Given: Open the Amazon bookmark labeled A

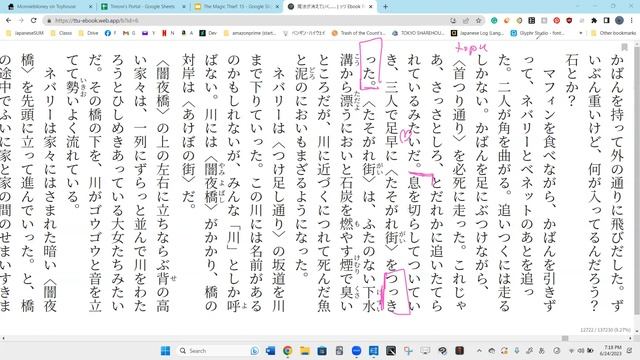Looking at the screenshot, I should coord(187,33).
